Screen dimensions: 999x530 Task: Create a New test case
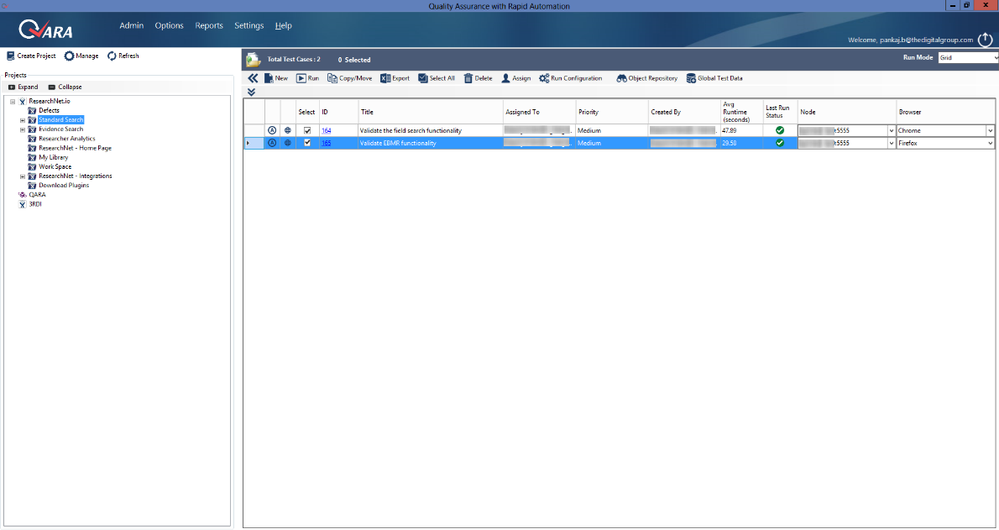pyautogui.click(x=276, y=78)
